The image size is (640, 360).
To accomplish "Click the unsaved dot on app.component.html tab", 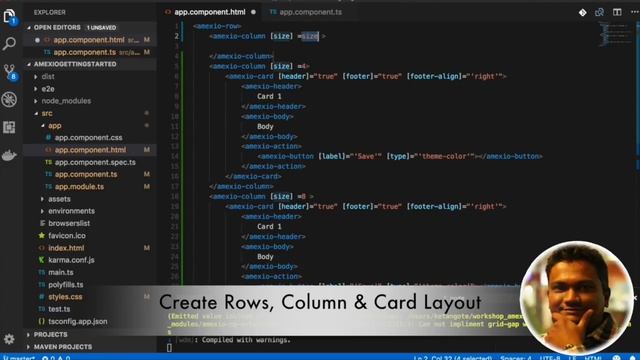I will [x=253, y=12].
